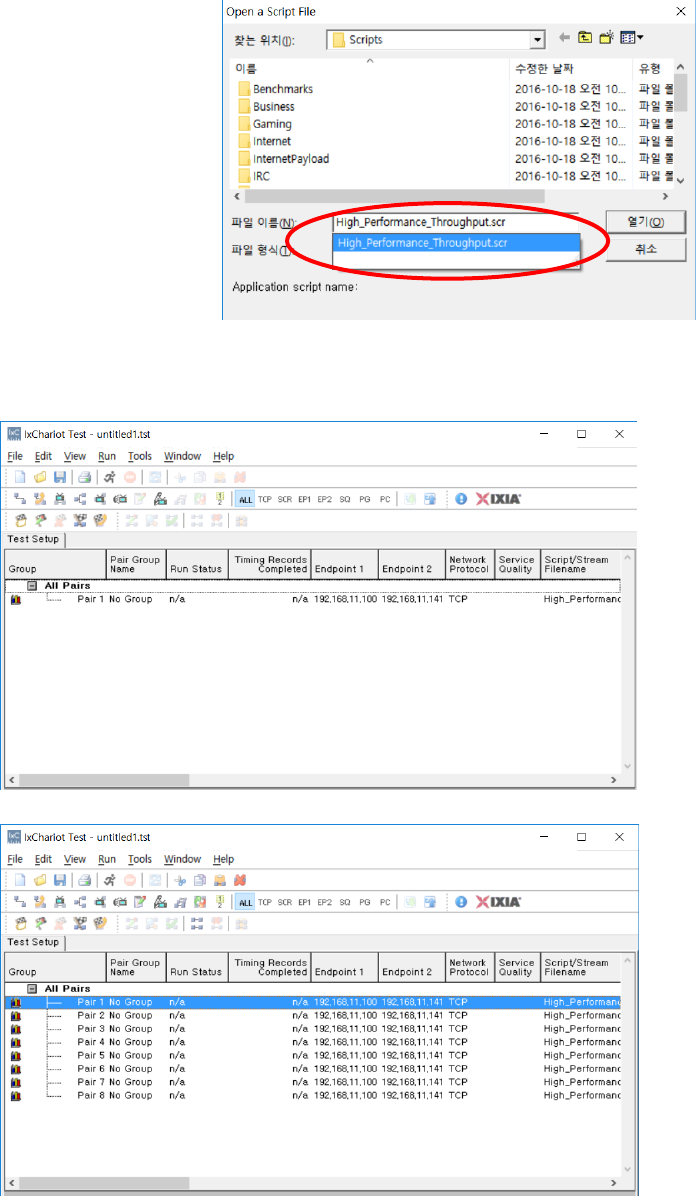Click blue info icon in eight-pair IxChariot window
This screenshot has width=696, height=1196.
click(461, 902)
